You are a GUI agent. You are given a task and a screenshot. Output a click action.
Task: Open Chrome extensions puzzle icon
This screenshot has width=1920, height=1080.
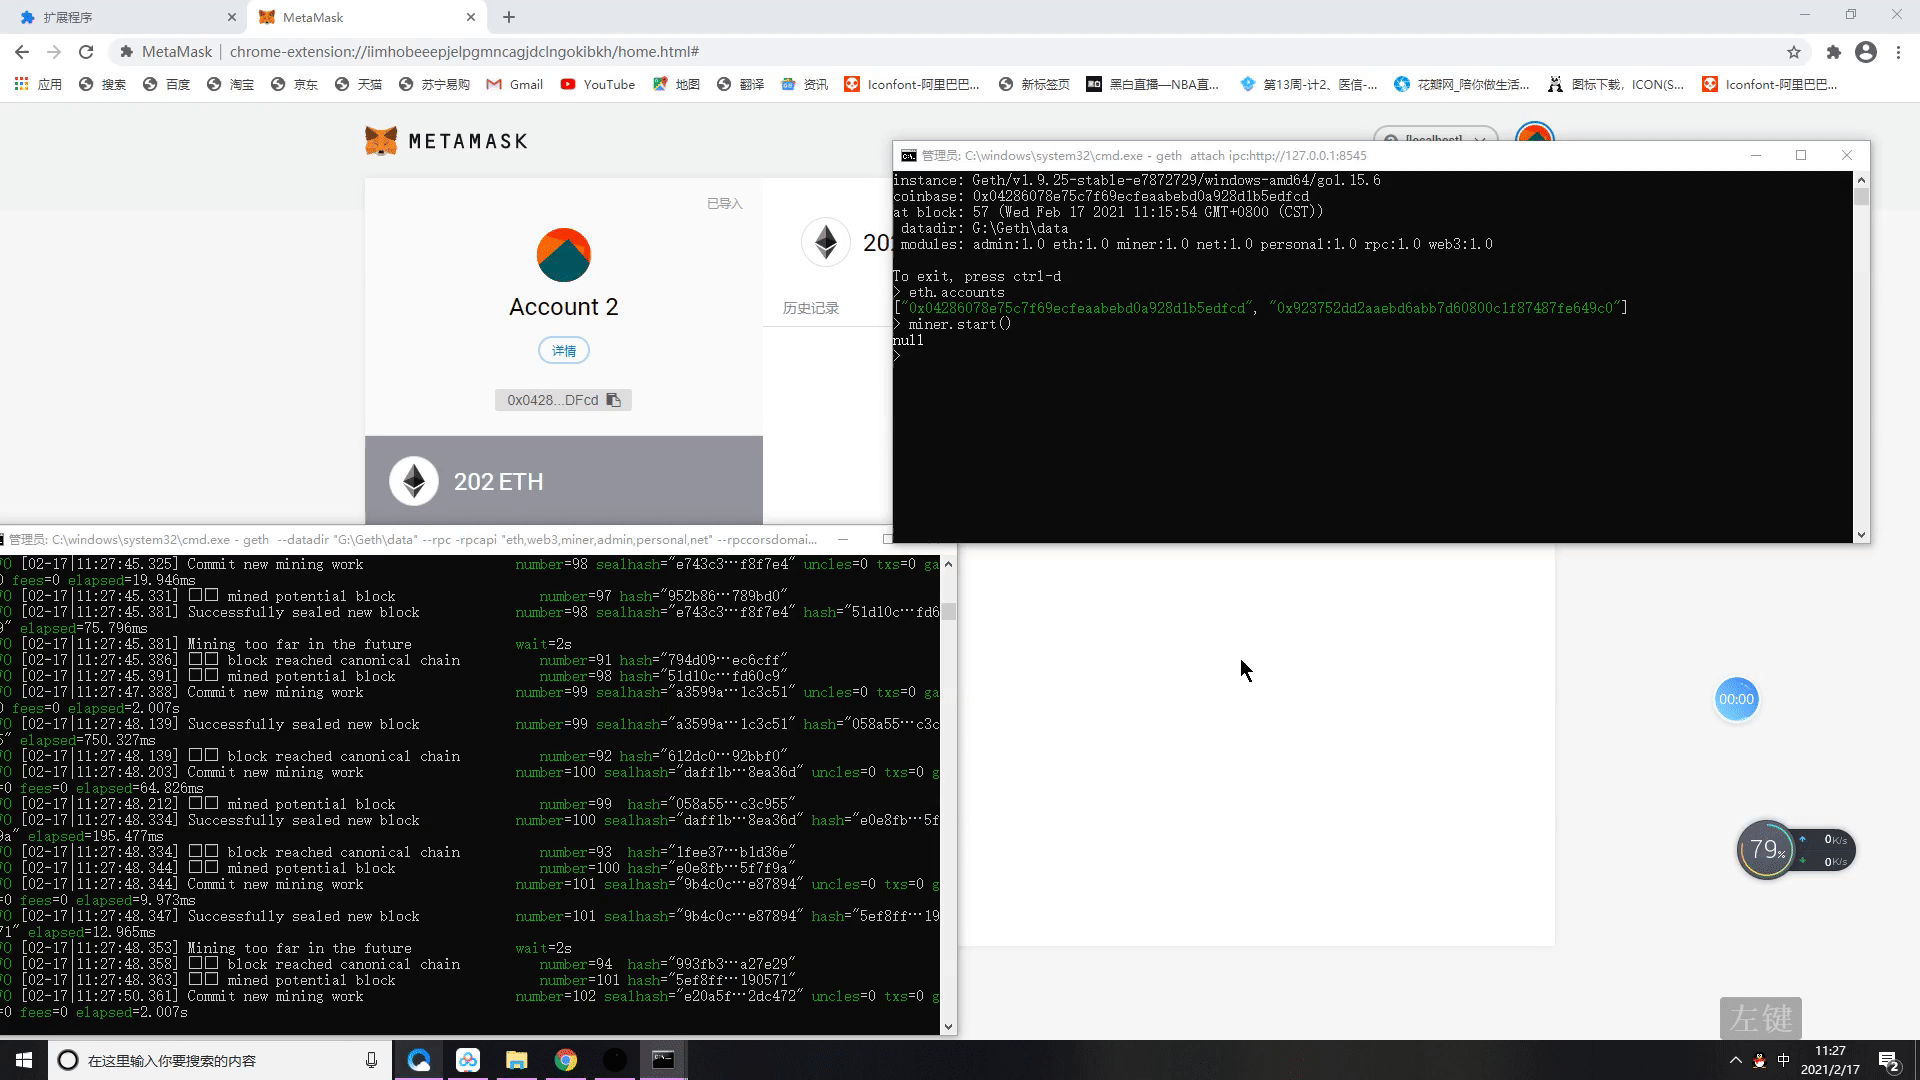1833,52
